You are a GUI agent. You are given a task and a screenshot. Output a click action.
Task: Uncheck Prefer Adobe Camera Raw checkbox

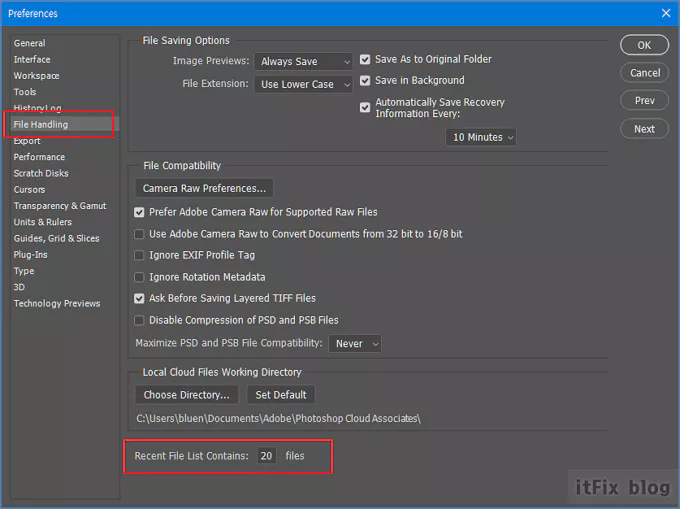(139, 212)
